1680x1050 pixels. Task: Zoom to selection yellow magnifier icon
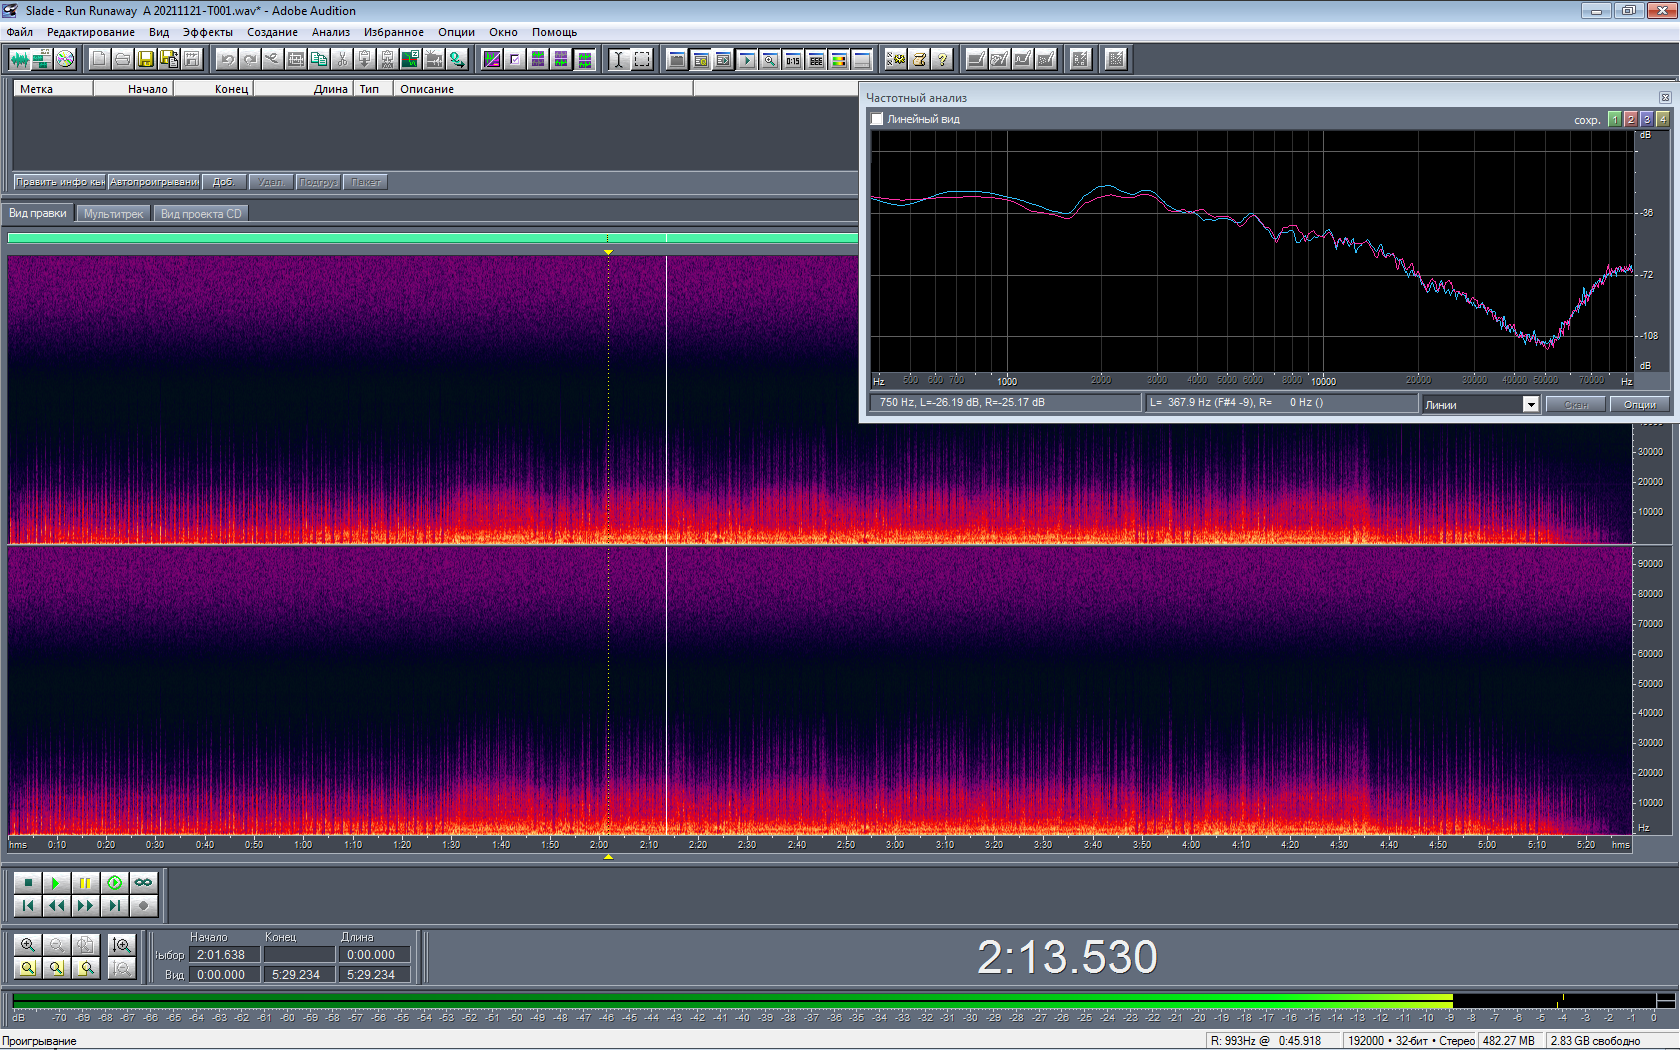[x=28, y=968]
